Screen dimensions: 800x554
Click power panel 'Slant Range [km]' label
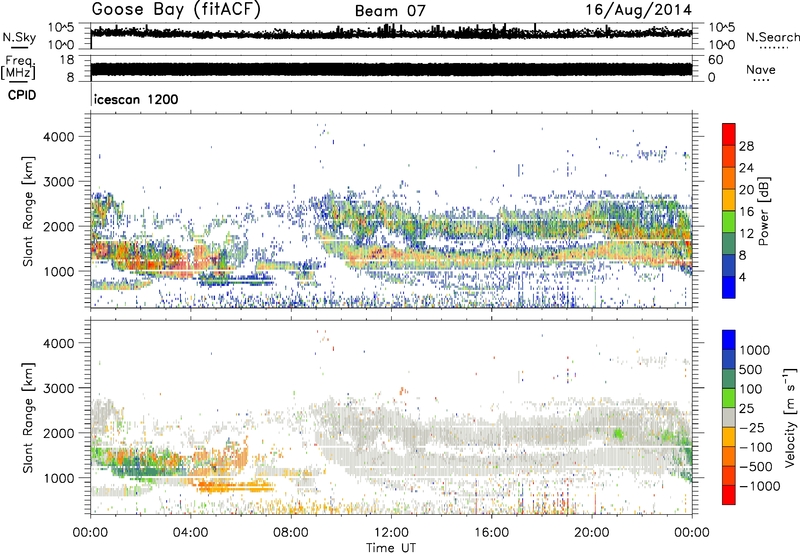(28, 211)
